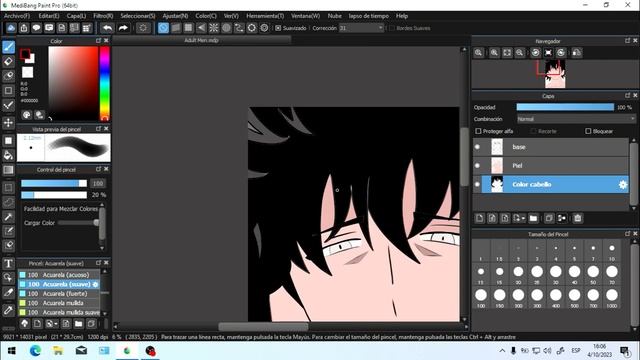Toggle the Bordes Suaves checkbox
Image resolution: width=640 pixels, height=360 pixels.
[x=392, y=28]
